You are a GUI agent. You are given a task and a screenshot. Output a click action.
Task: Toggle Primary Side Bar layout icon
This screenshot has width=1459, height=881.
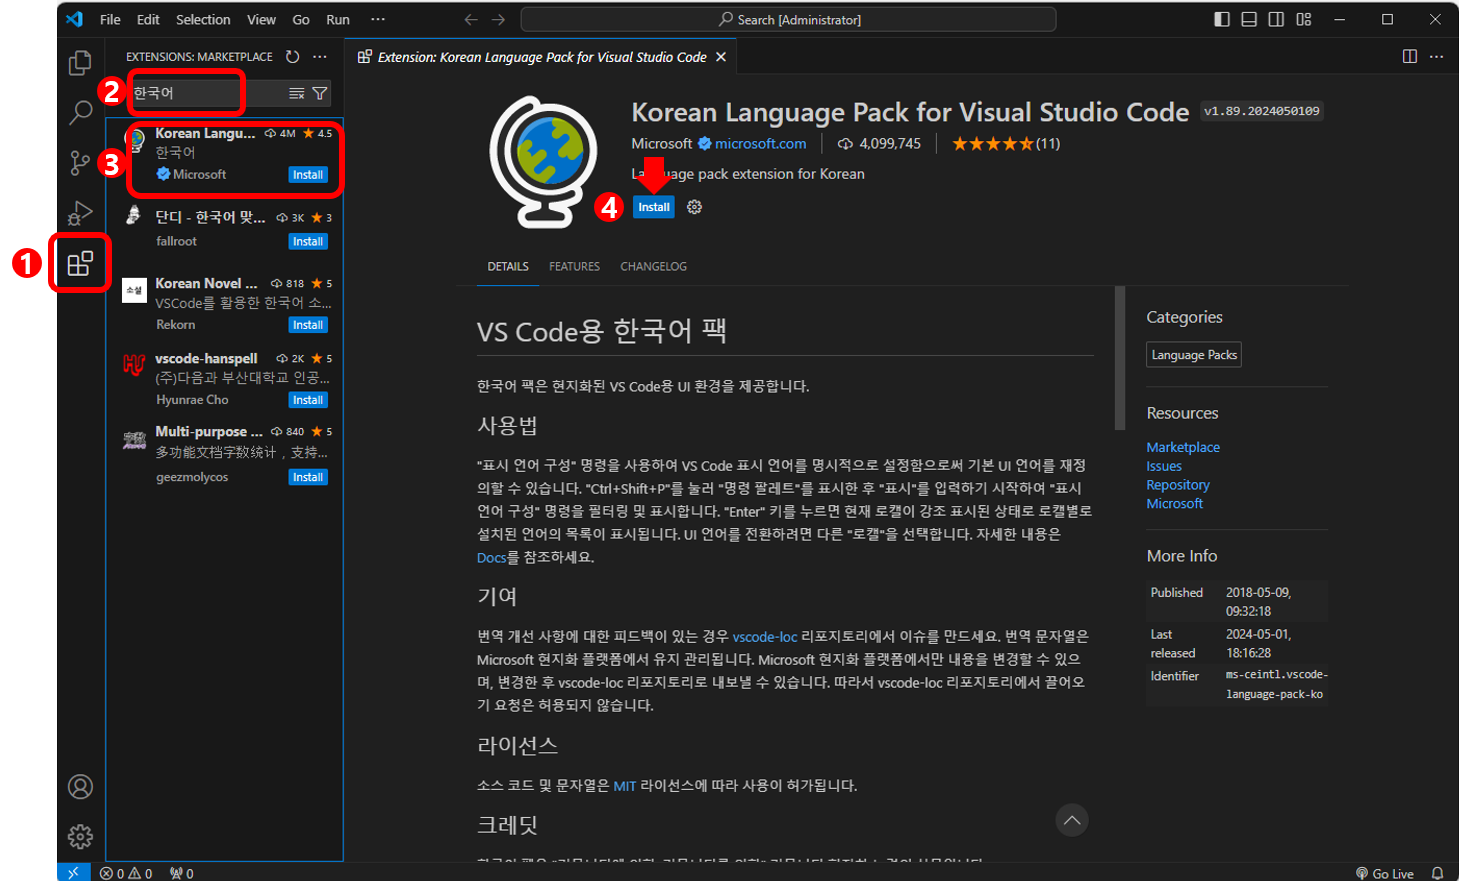click(1222, 19)
